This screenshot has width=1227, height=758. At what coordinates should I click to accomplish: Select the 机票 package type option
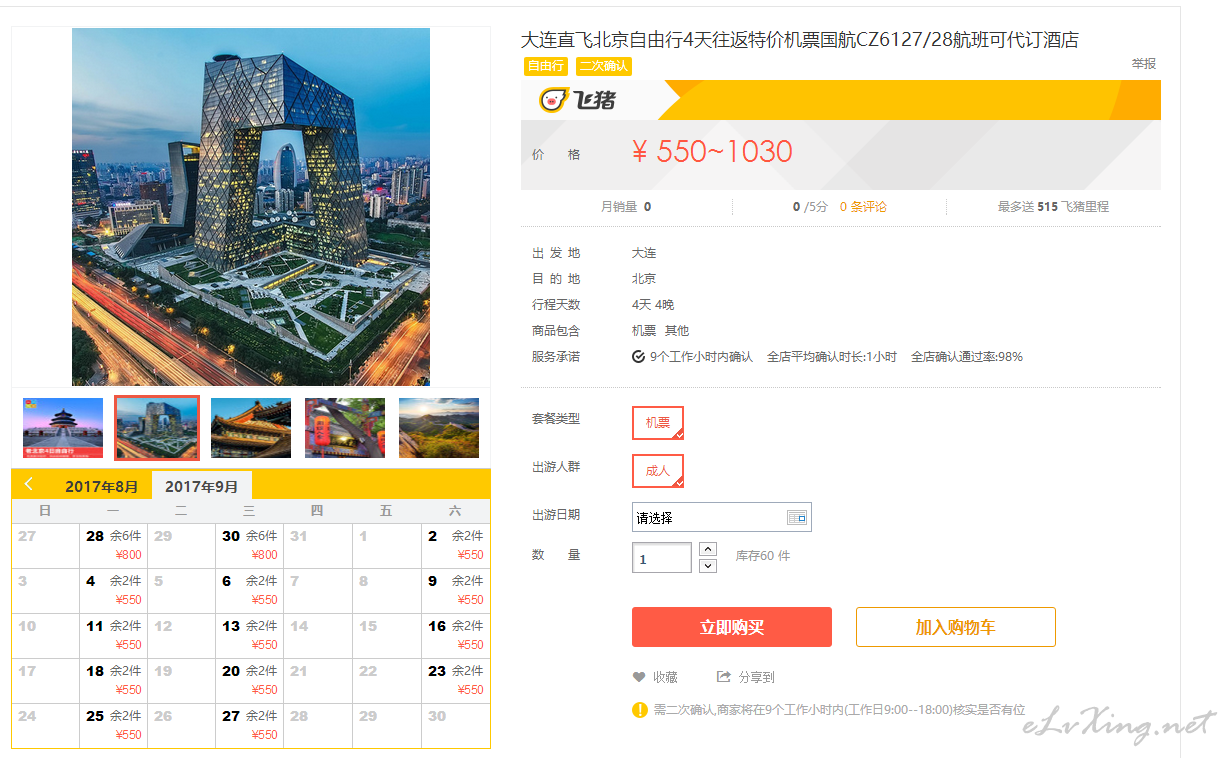pyautogui.click(x=657, y=422)
